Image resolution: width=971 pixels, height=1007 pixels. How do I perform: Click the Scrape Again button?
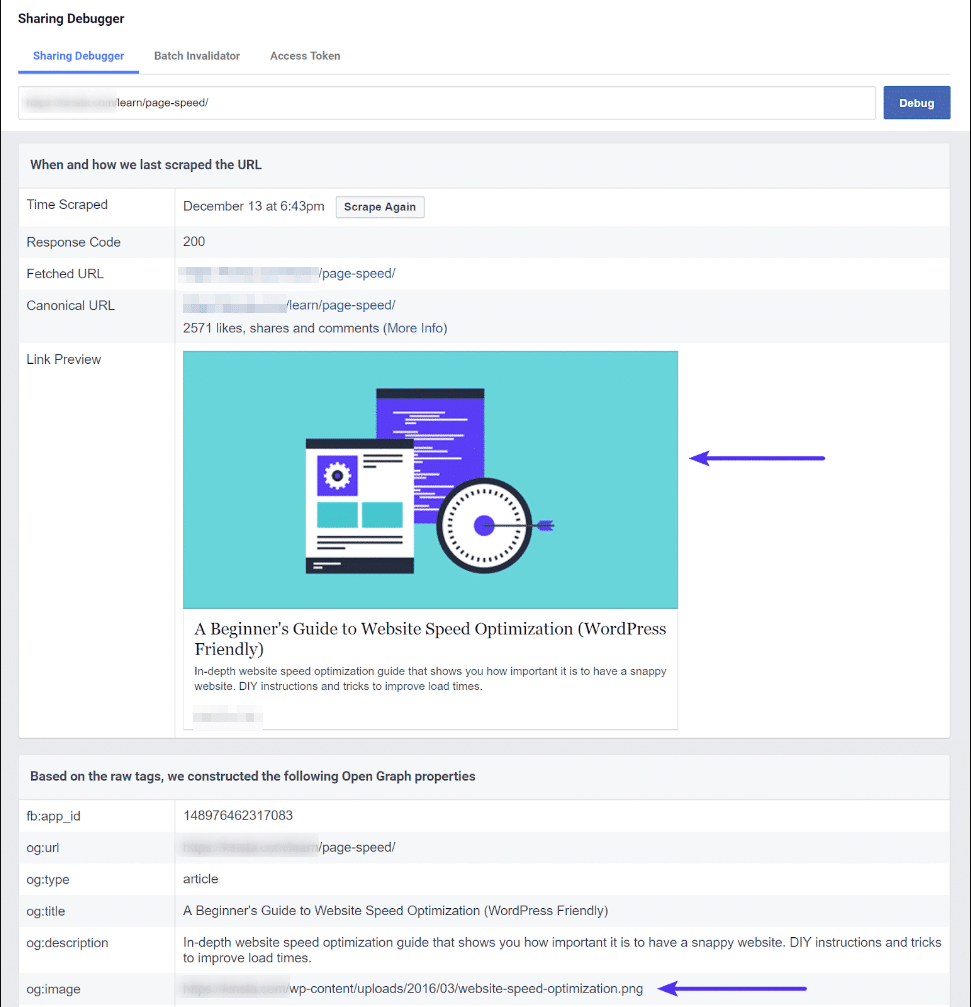coord(379,207)
